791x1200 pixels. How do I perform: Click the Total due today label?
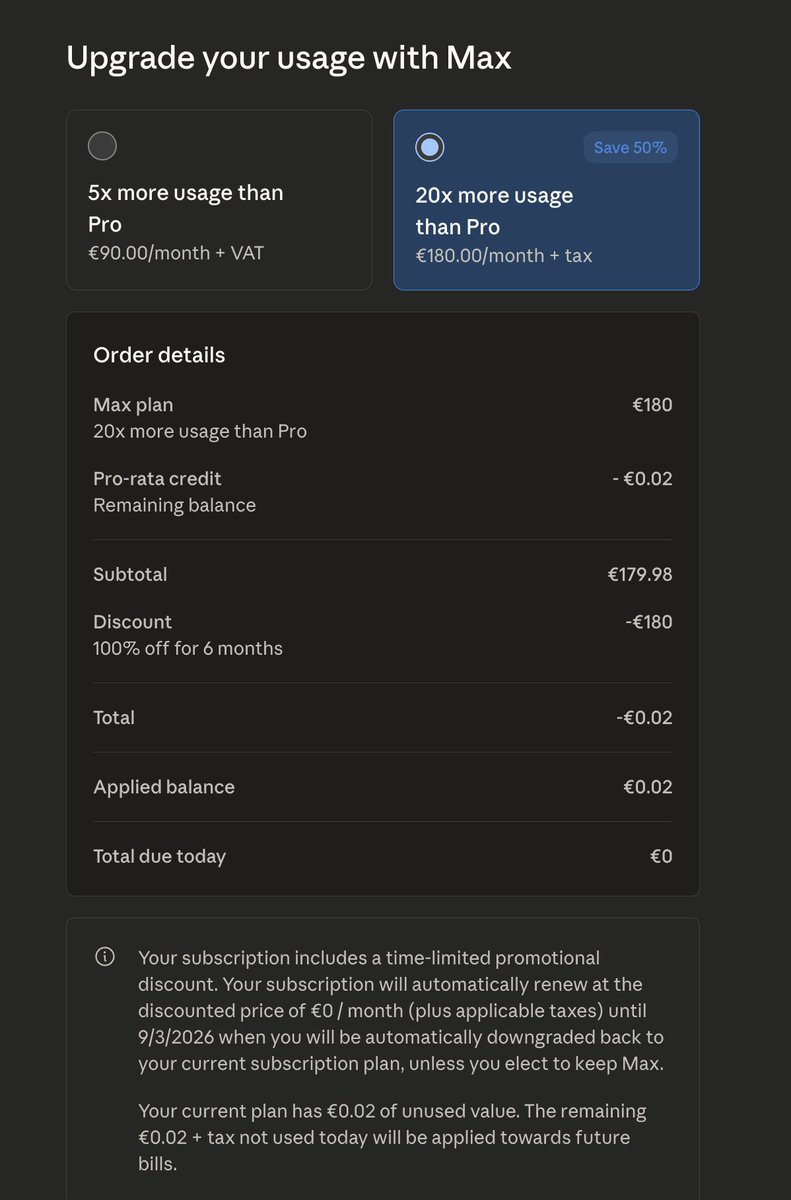[x=159, y=856]
